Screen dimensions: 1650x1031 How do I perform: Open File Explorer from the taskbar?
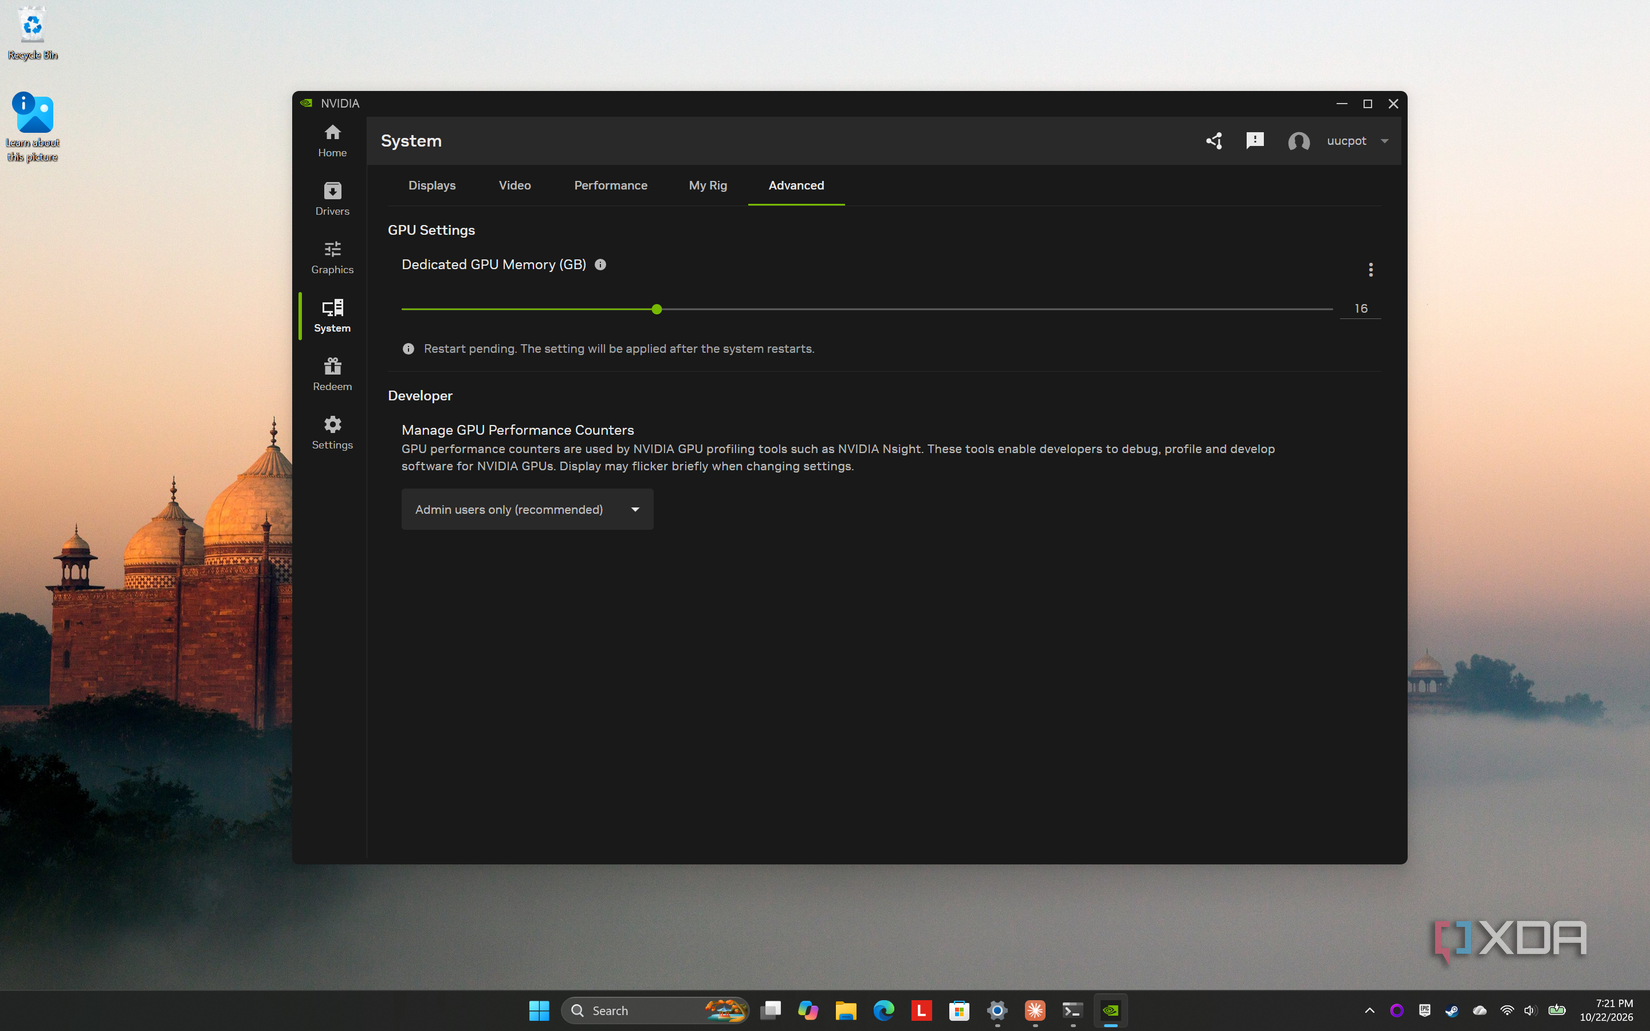coord(846,1010)
